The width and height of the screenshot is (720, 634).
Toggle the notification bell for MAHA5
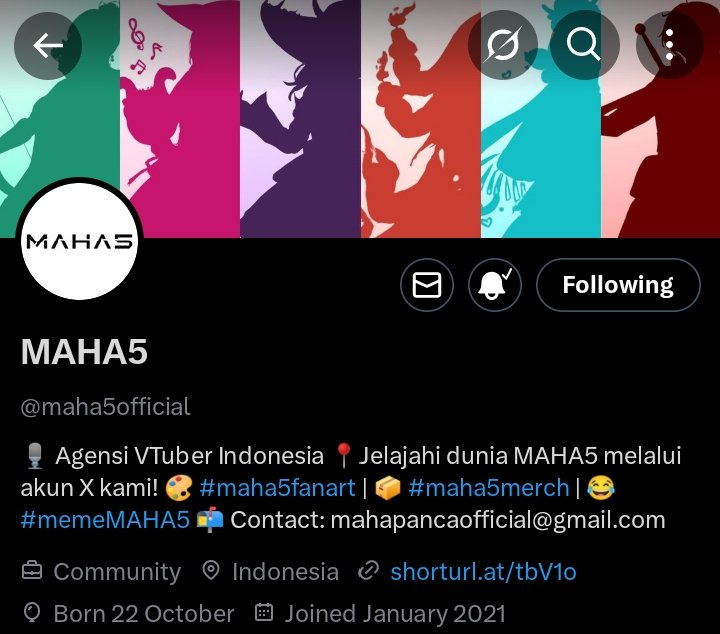[x=495, y=285]
